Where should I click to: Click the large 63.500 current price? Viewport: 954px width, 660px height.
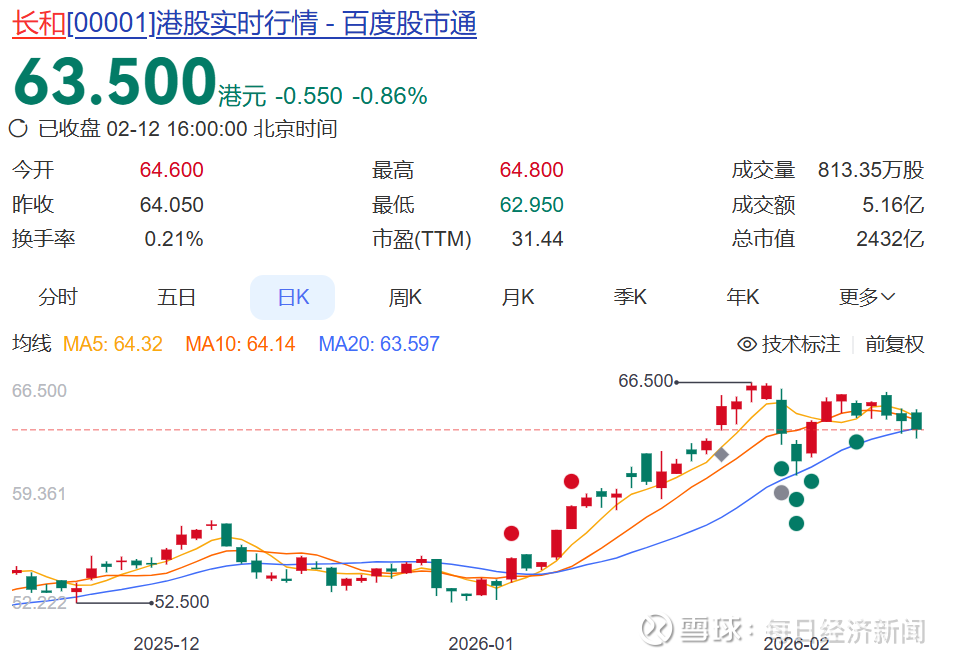coord(116,81)
